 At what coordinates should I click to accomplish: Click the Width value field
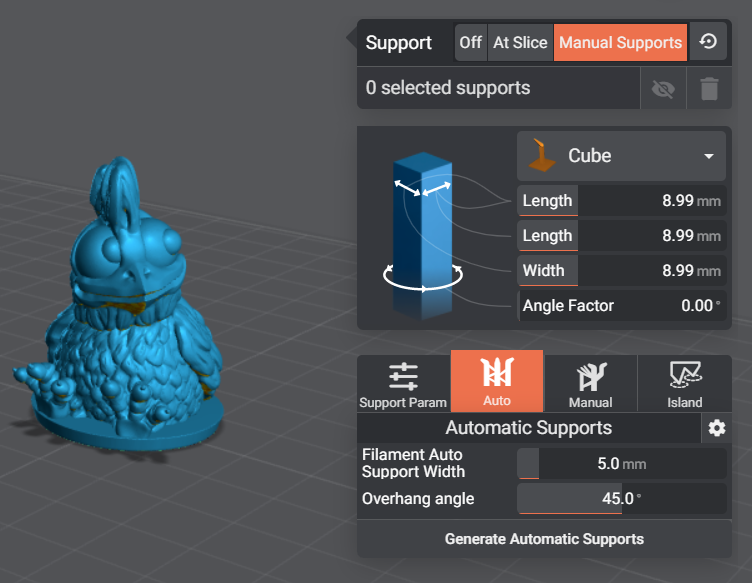point(650,270)
